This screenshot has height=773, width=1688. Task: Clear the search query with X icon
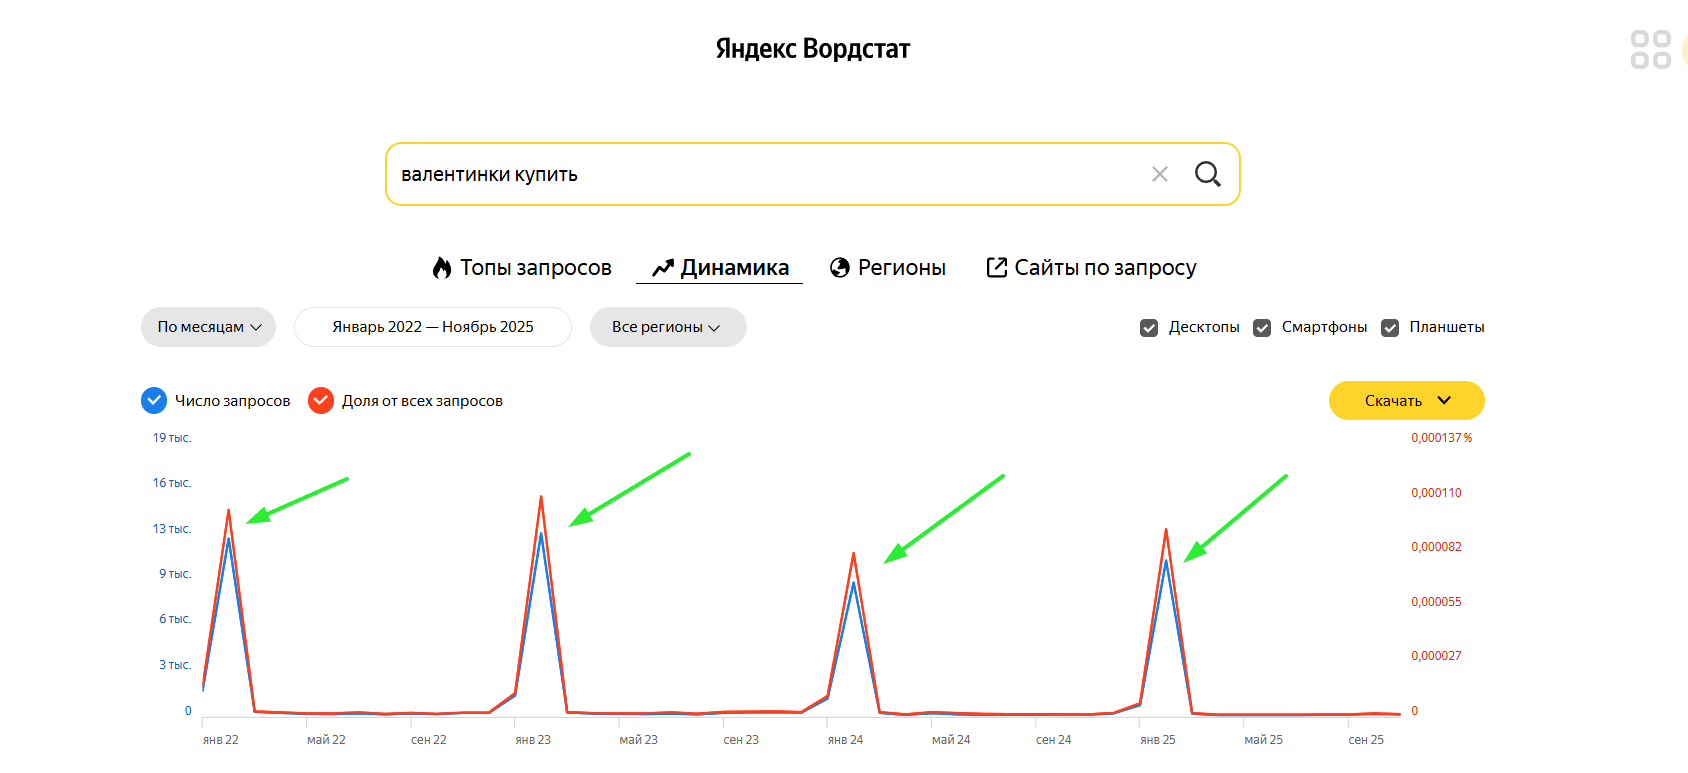click(1159, 174)
